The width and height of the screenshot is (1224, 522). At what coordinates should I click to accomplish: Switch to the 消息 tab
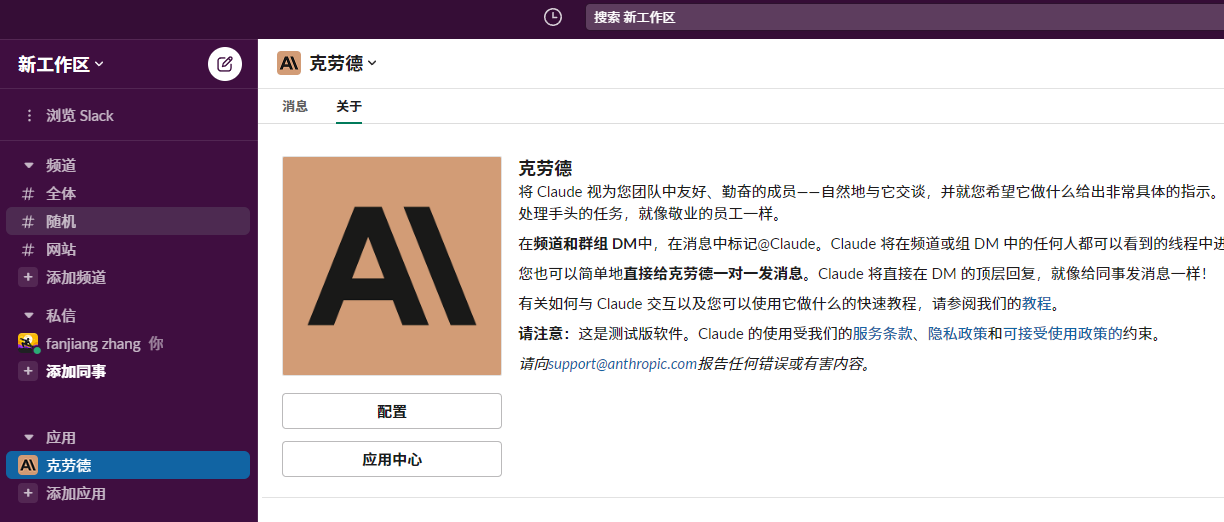(295, 106)
